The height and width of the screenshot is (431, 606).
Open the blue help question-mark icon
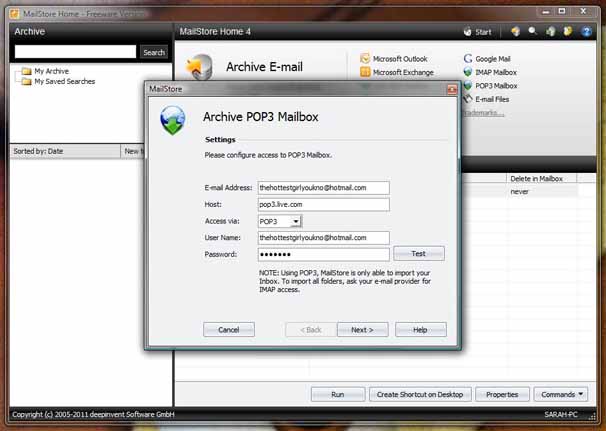(x=586, y=31)
